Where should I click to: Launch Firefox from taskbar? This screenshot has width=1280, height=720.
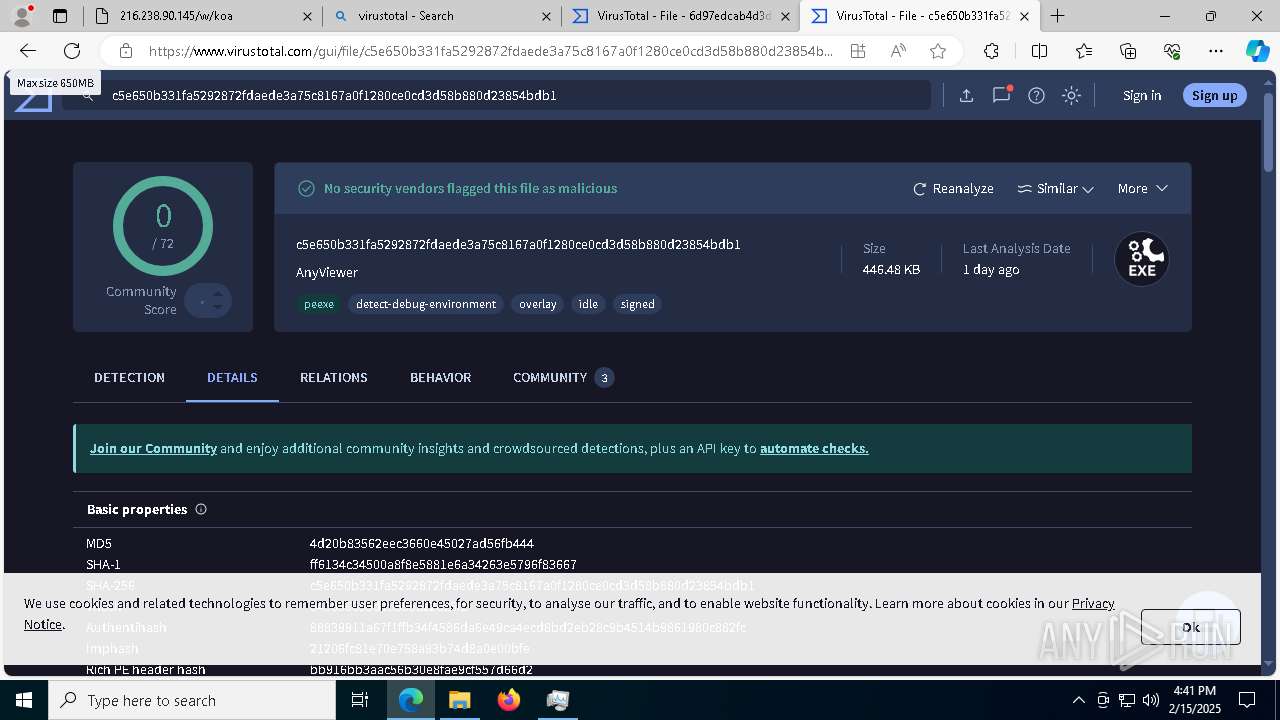pos(509,700)
